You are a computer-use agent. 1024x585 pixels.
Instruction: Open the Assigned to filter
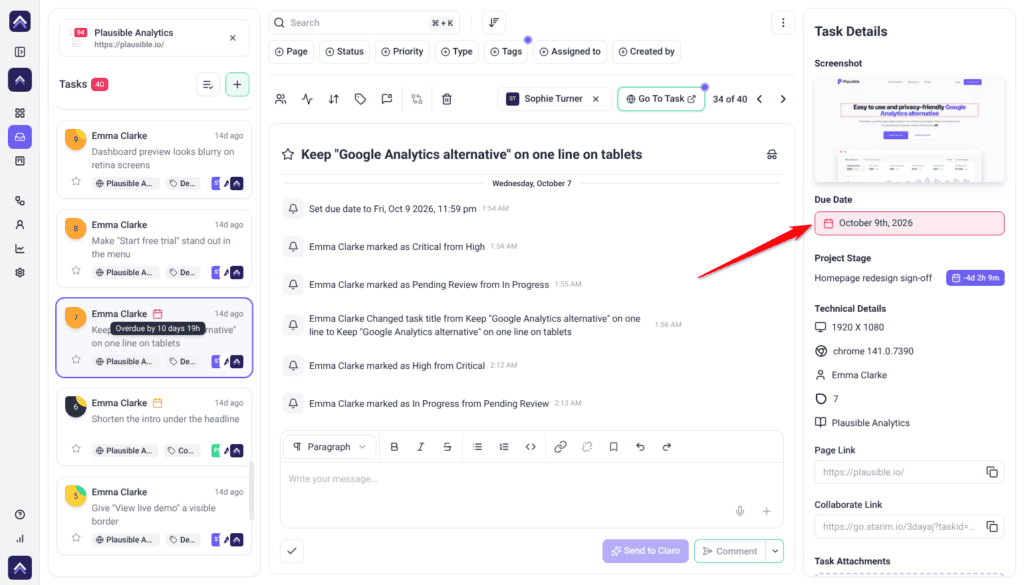[570, 52]
